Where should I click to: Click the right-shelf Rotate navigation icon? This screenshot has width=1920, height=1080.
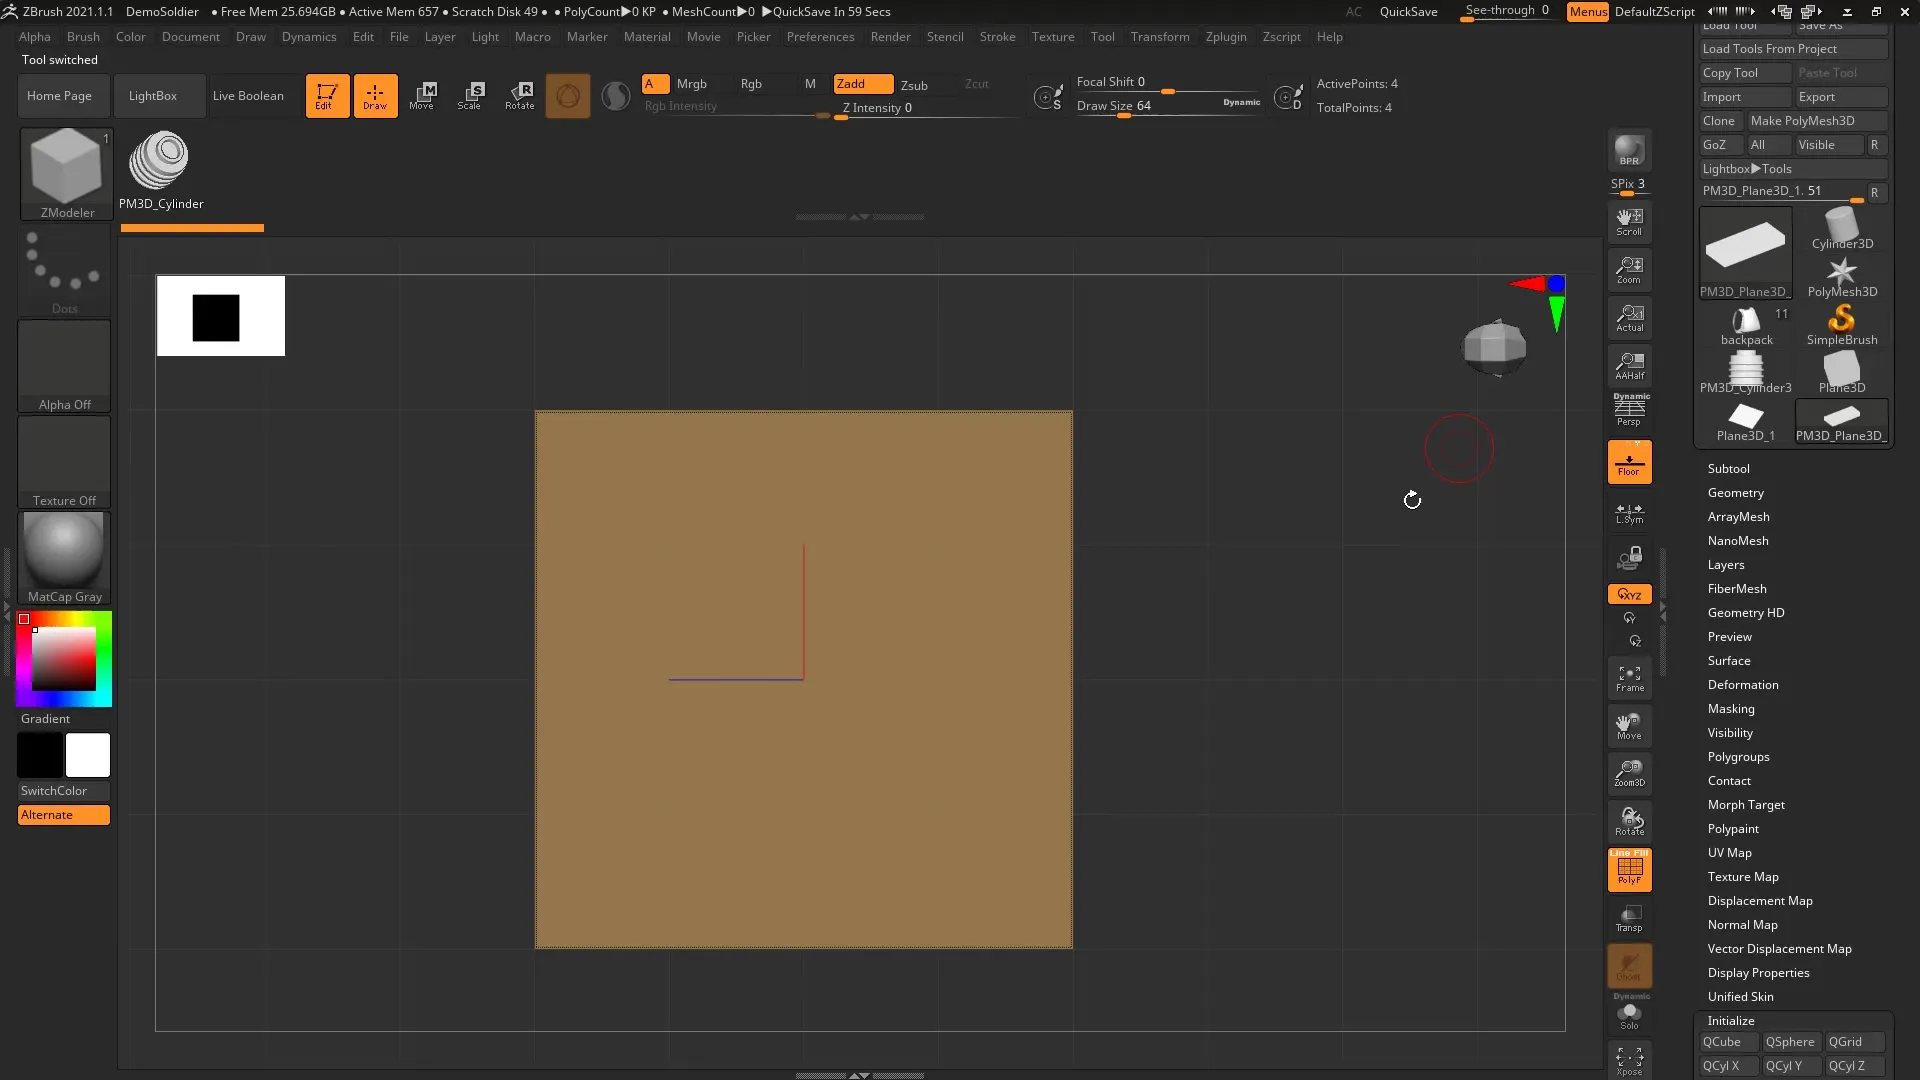point(1629,822)
